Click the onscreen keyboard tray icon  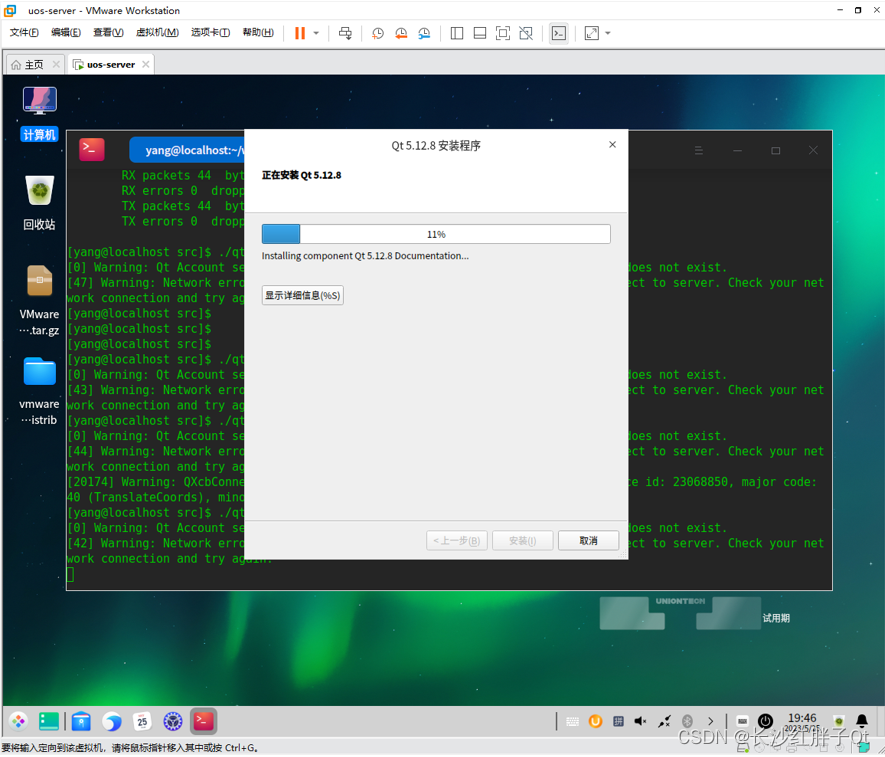(572, 721)
